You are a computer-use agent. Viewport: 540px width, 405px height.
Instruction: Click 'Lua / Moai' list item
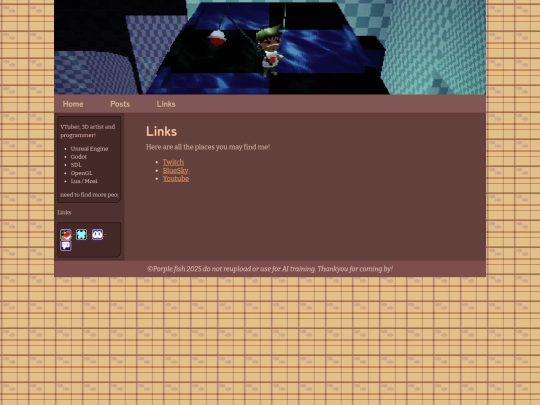pyautogui.click(x=84, y=181)
